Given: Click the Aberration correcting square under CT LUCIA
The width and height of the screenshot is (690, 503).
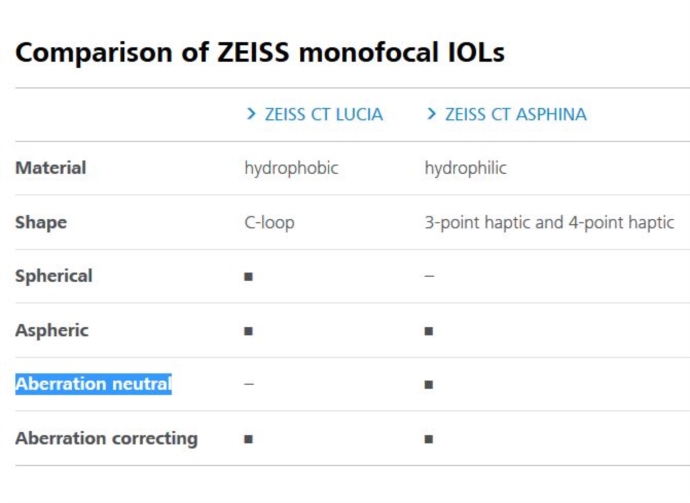Looking at the screenshot, I should click(x=249, y=439).
